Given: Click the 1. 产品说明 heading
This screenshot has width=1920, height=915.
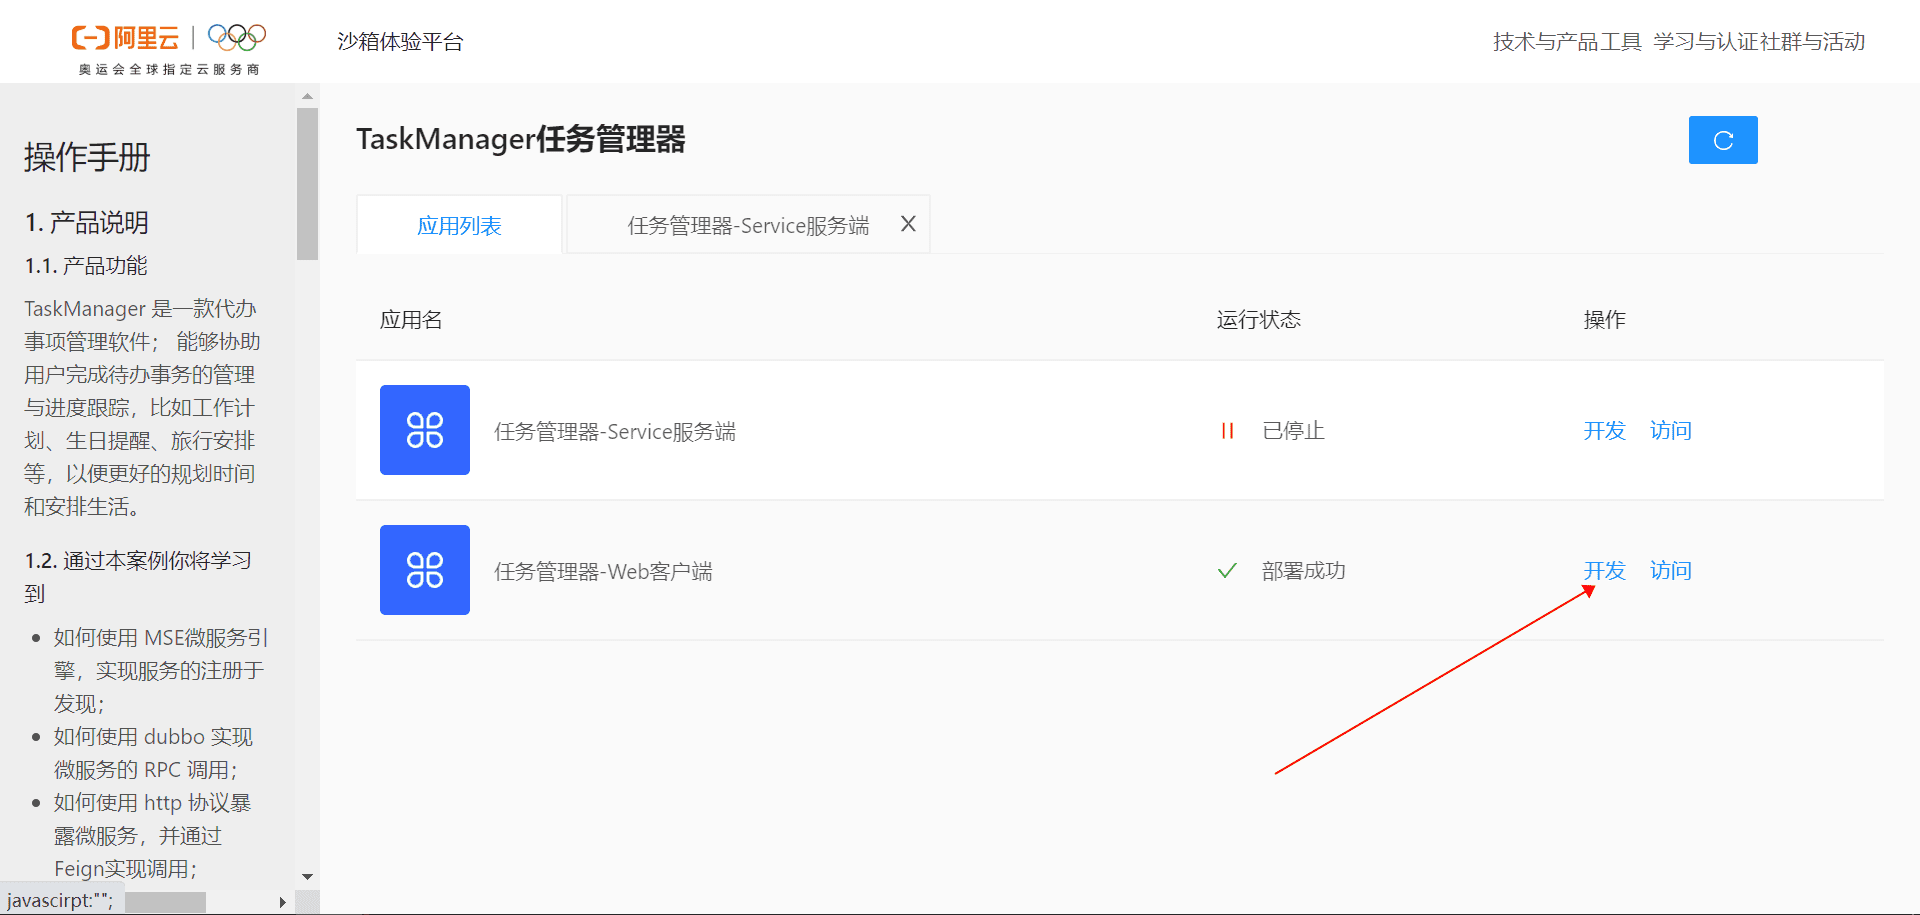Looking at the screenshot, I should point(87,222).
